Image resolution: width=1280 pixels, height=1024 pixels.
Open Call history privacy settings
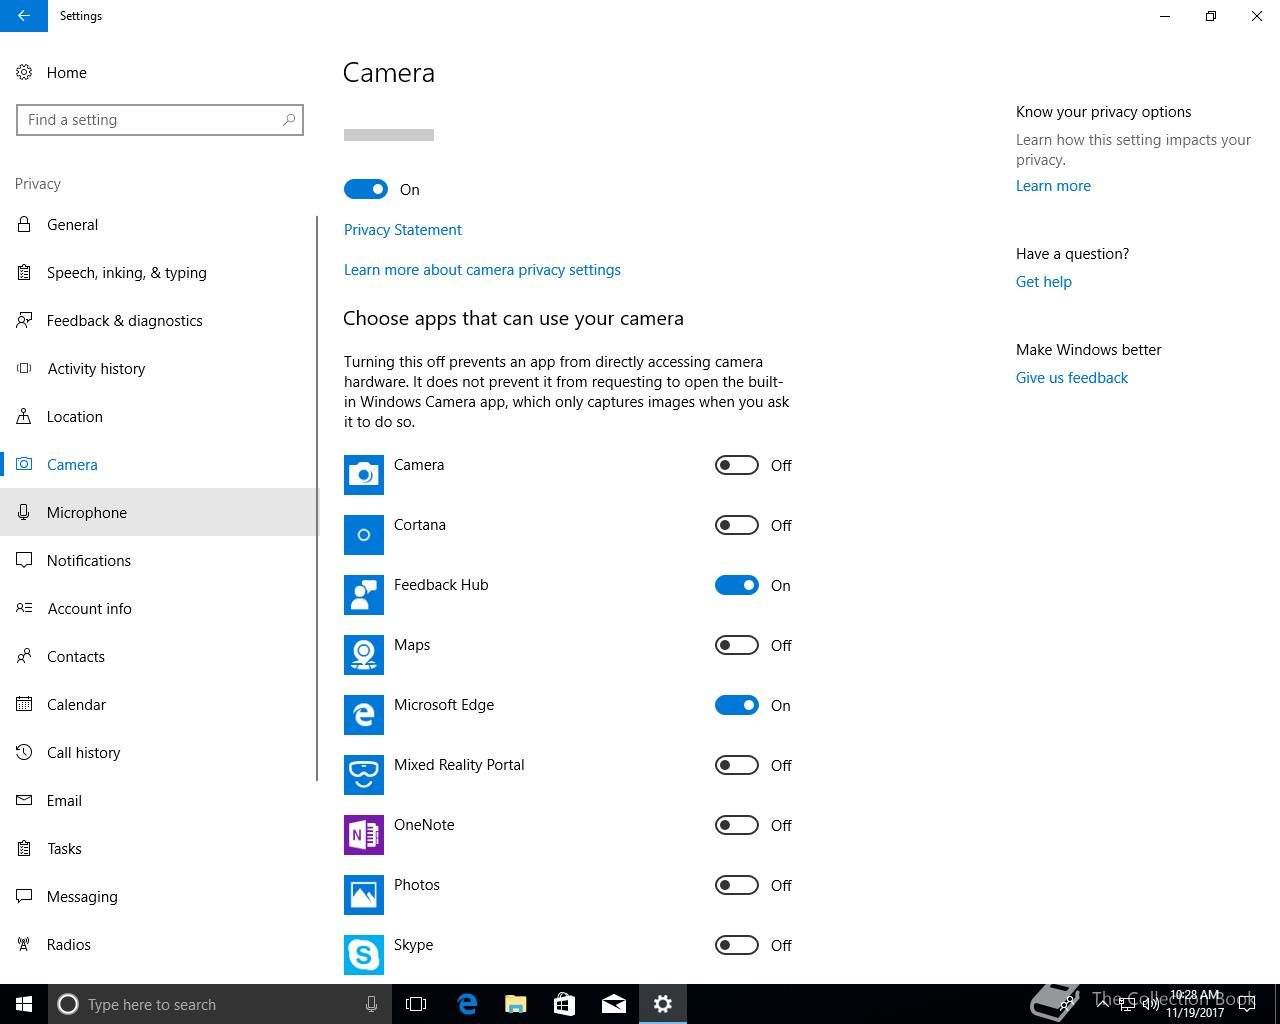tap(158, 752)
